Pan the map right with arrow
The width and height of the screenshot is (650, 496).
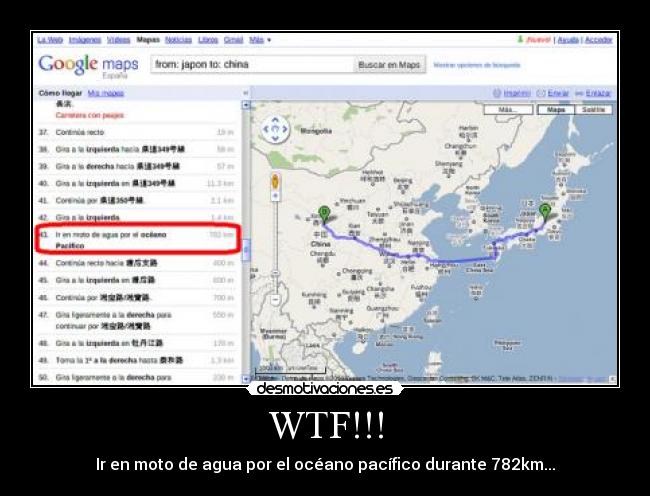(x=284, y=129)
